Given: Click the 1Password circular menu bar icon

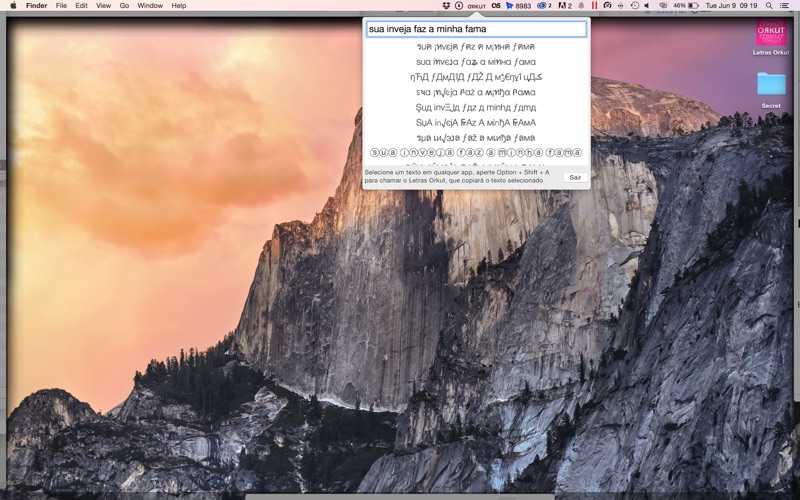Looking at the screenshot, I should (459, 6).
